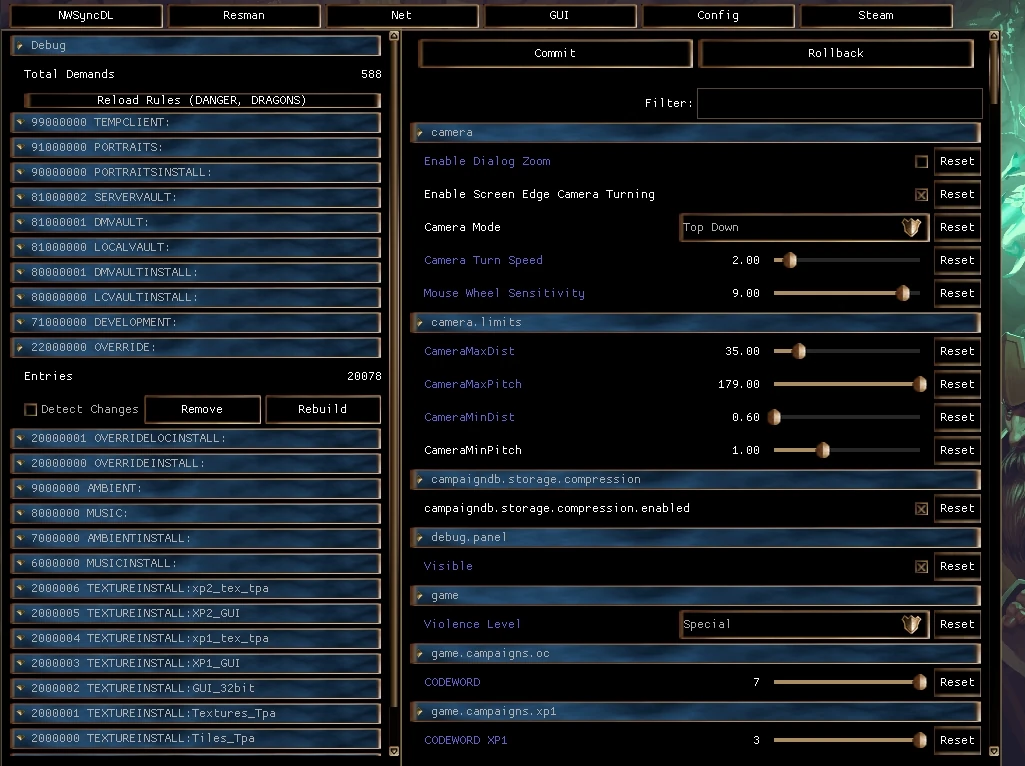Image resolution: width=1025 pixels, height=766 pixels.
Task: Click the arrow icon on the Debug header
Action: coord(20,45)
